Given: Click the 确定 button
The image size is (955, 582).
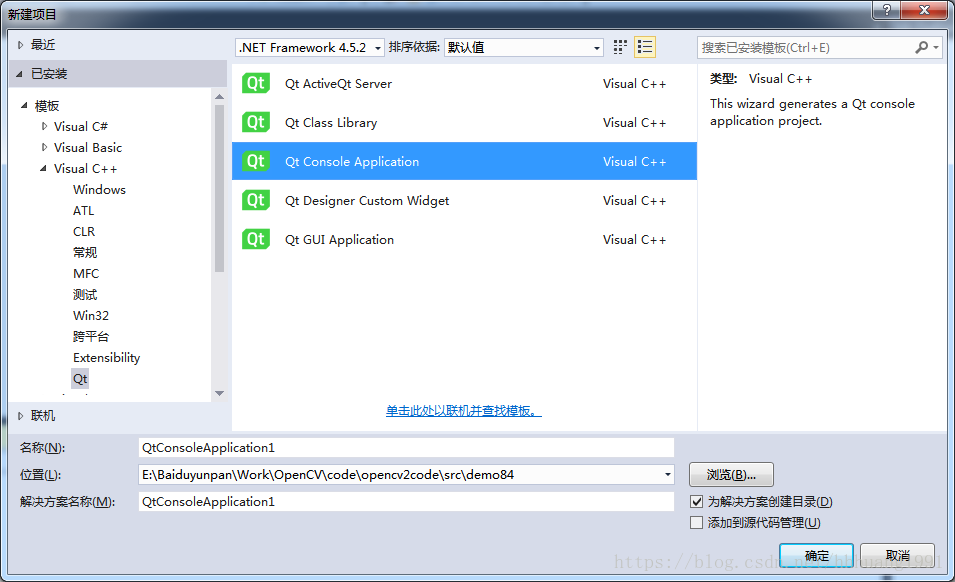Looking at the screenshot, I should pos(816,555).
